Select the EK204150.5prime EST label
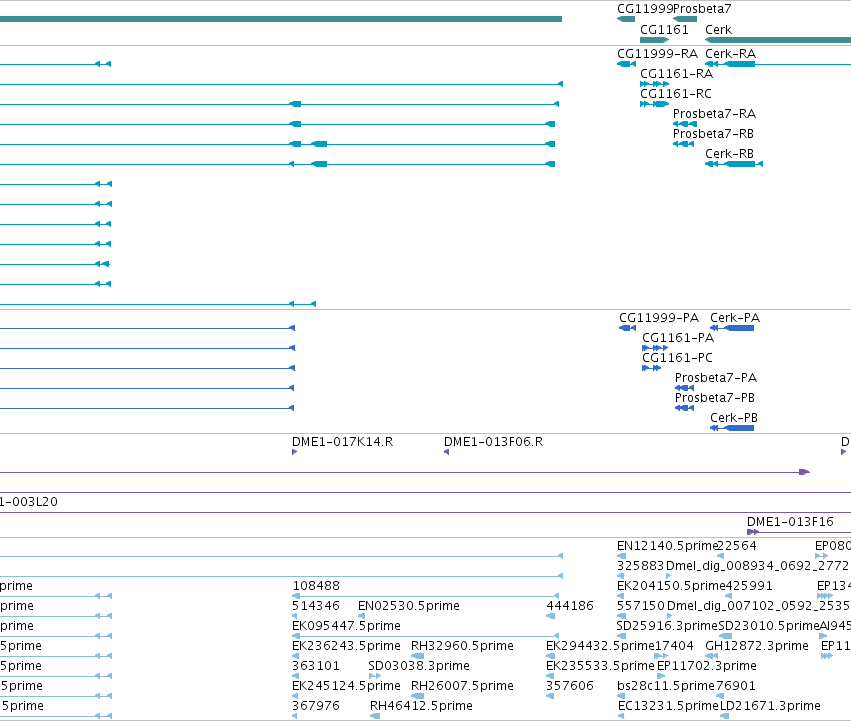The height and width of the screenshot is (721, 851). click(x=671, y=586)
